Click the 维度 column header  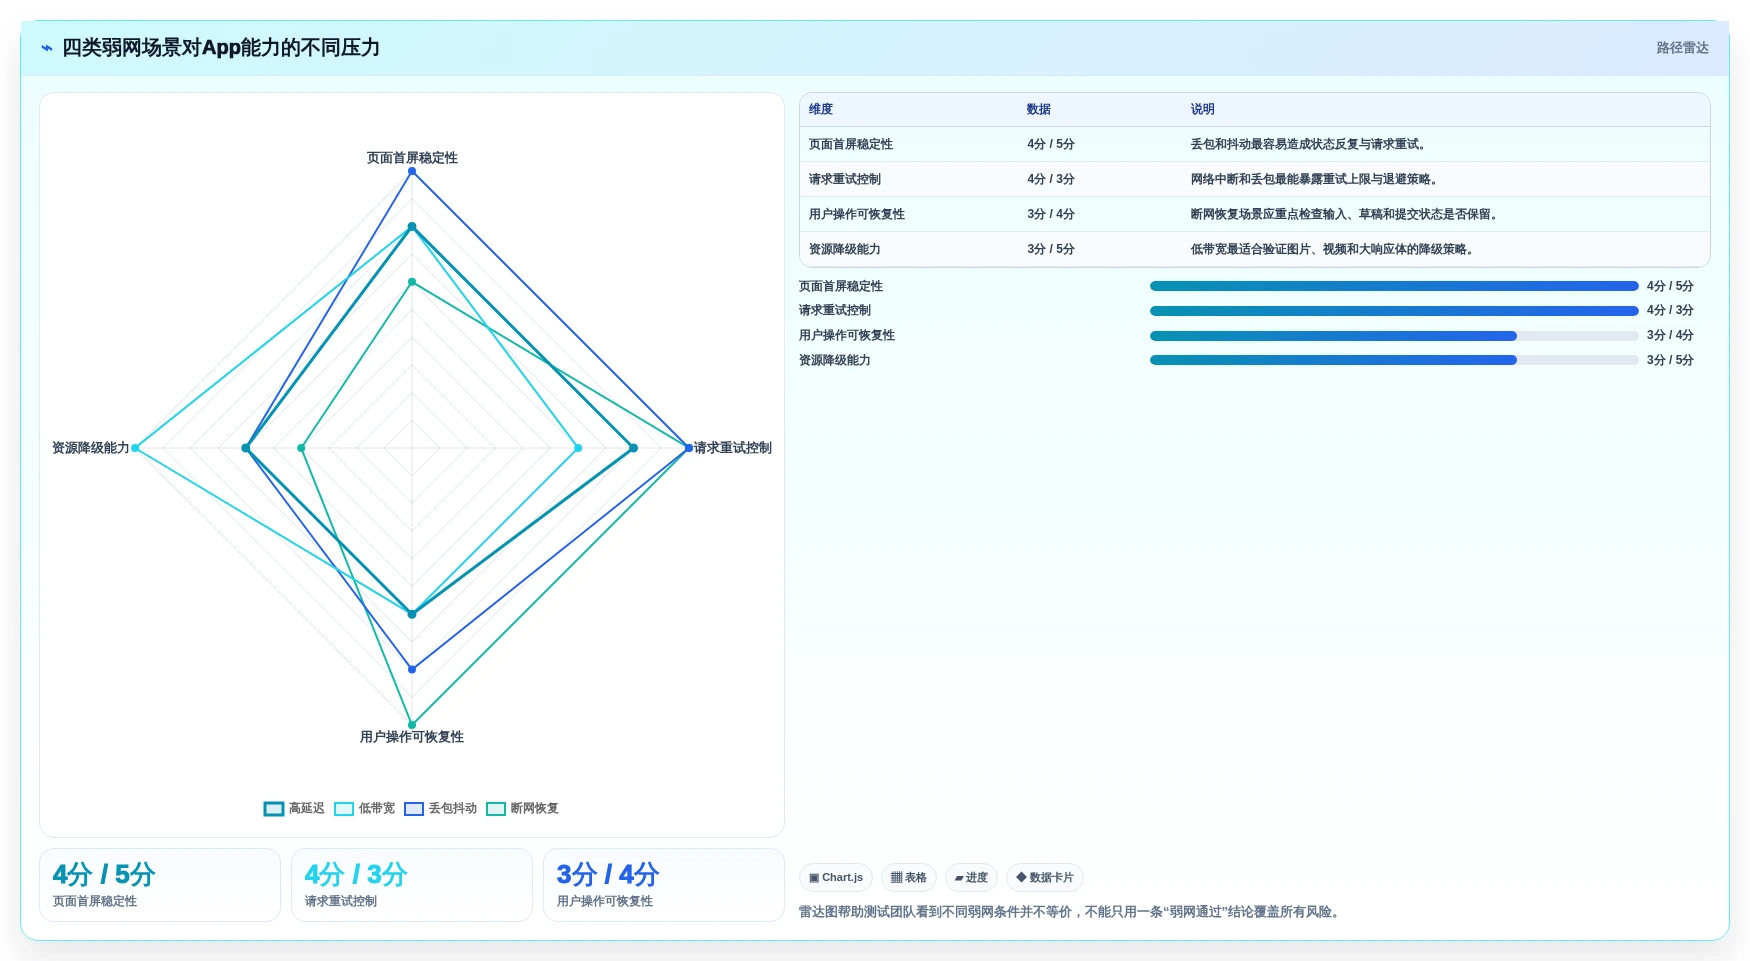coord(821,110)
